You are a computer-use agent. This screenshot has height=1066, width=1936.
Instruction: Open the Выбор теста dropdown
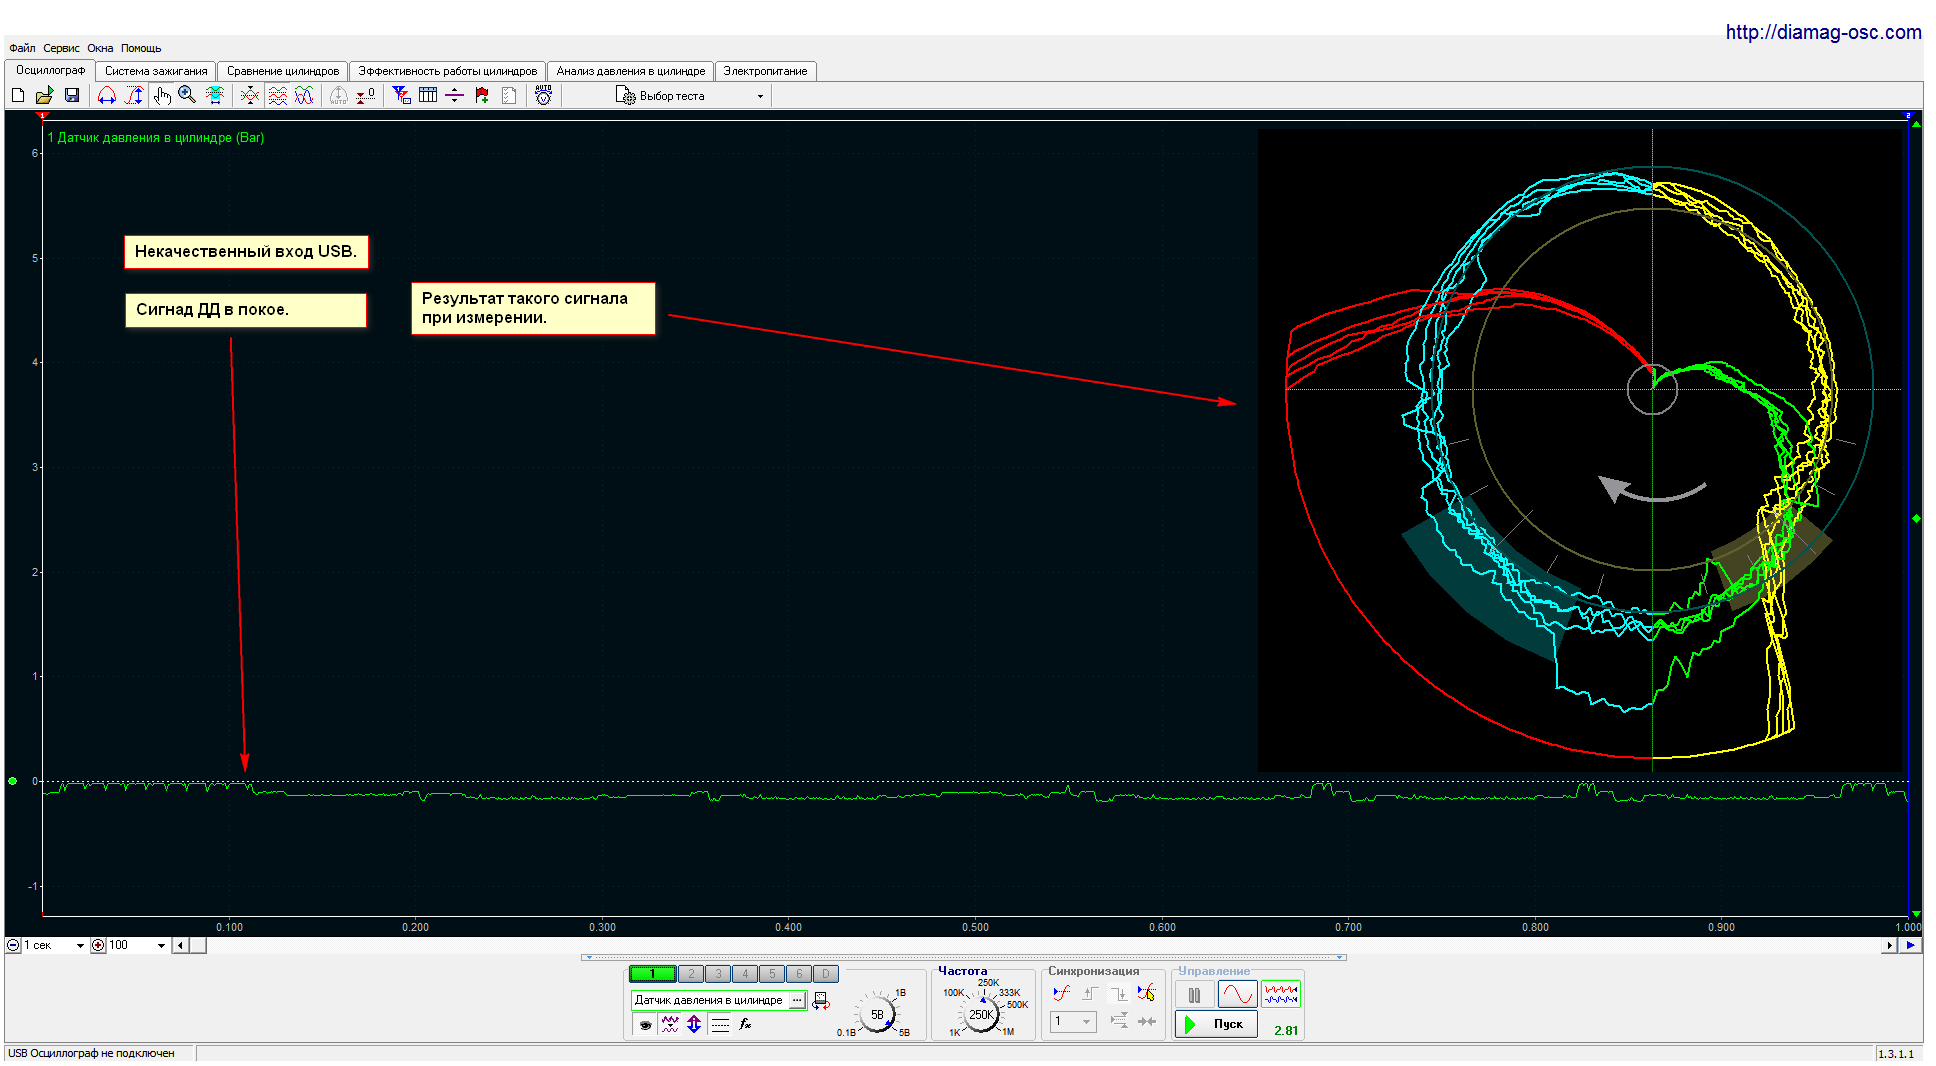click(x=691, y=96)
